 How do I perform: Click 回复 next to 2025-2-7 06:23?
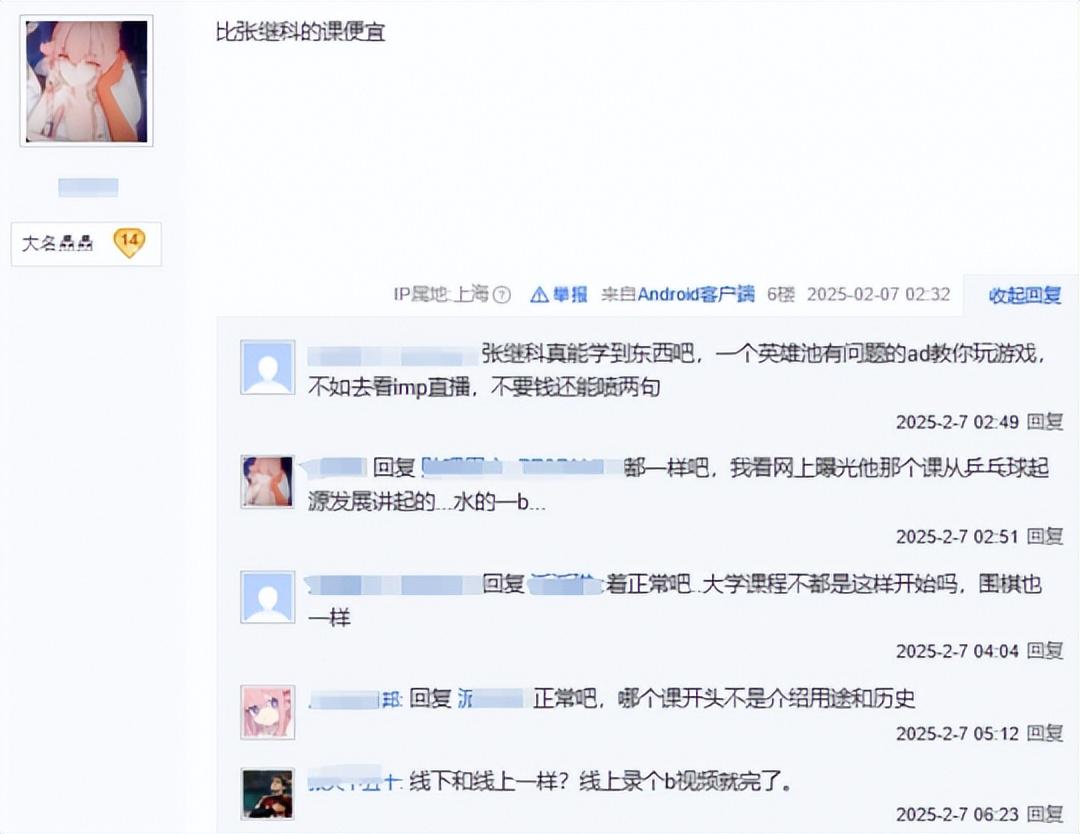coord(1045,814)
